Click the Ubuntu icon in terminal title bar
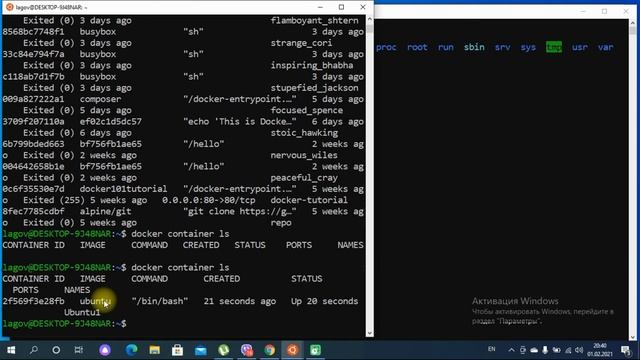Image resolution: width=640 pixels, height=360 pixels. pyautogui.click(x=9, y=7)
